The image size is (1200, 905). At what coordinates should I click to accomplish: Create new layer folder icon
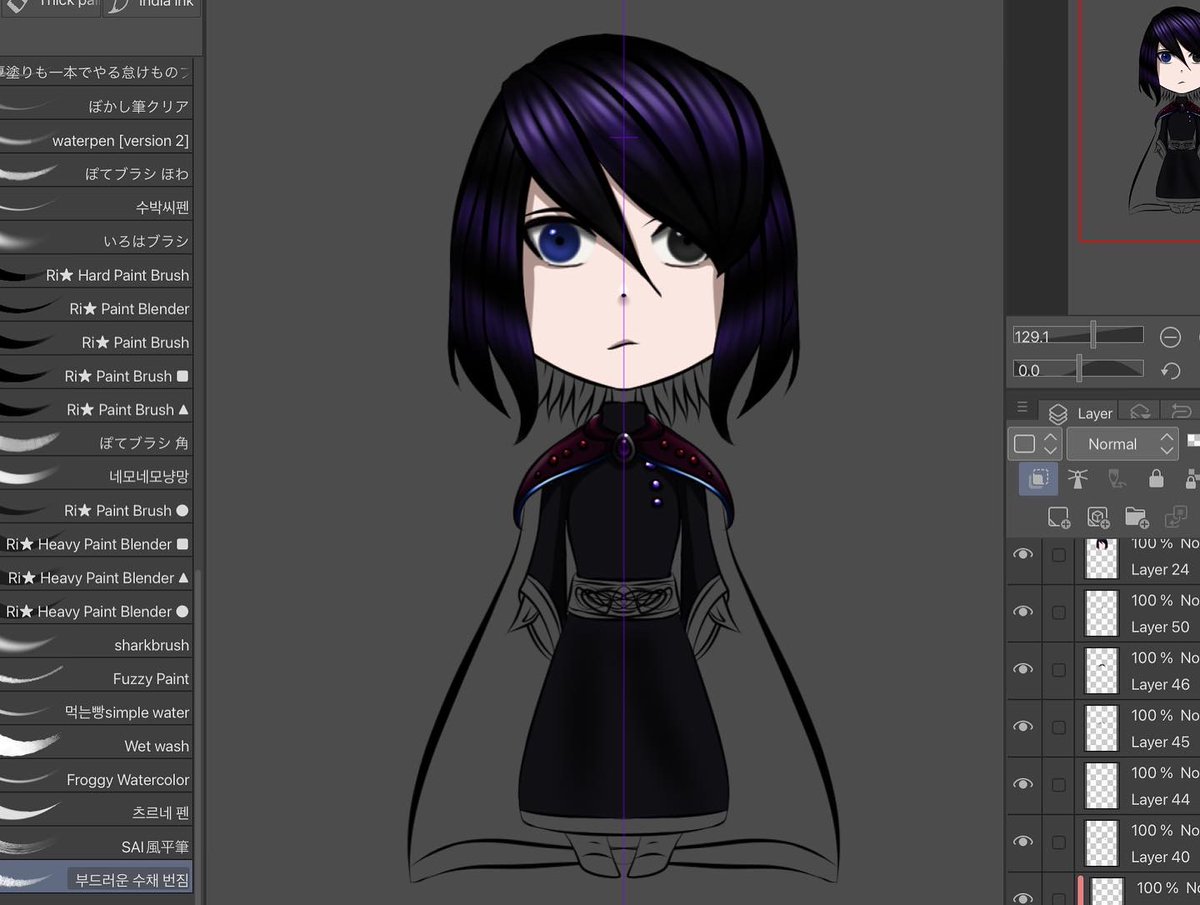[1136, 517]
